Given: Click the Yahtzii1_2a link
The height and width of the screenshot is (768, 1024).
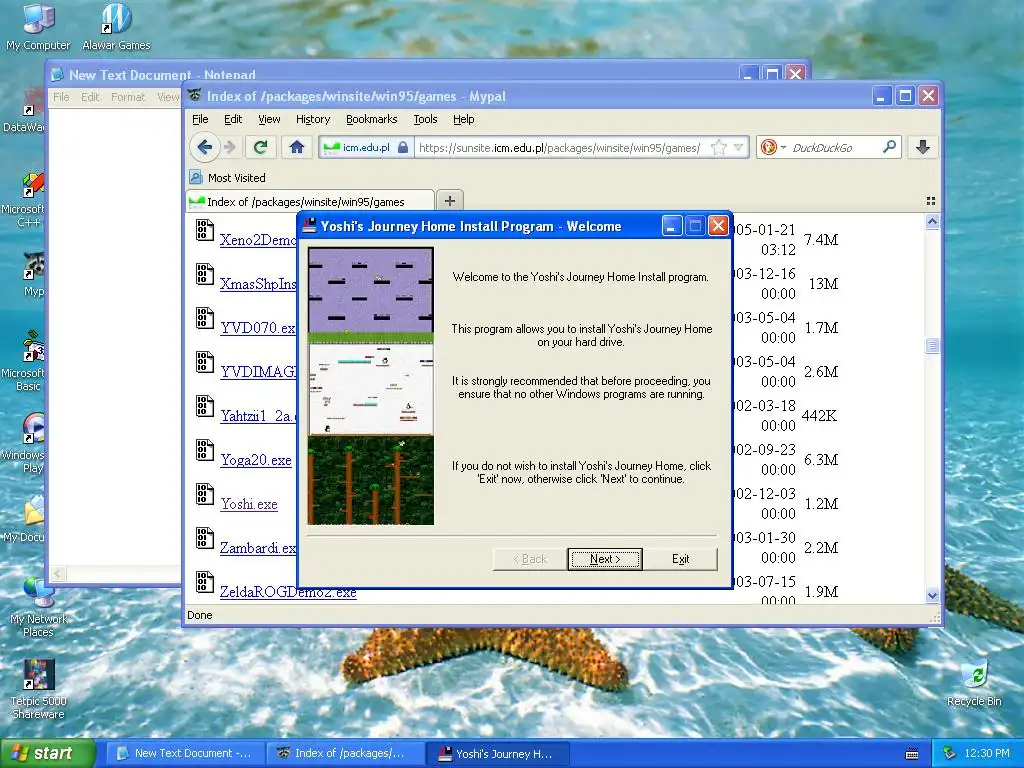Looking at the screenshot, I should [x=258, y=416].
